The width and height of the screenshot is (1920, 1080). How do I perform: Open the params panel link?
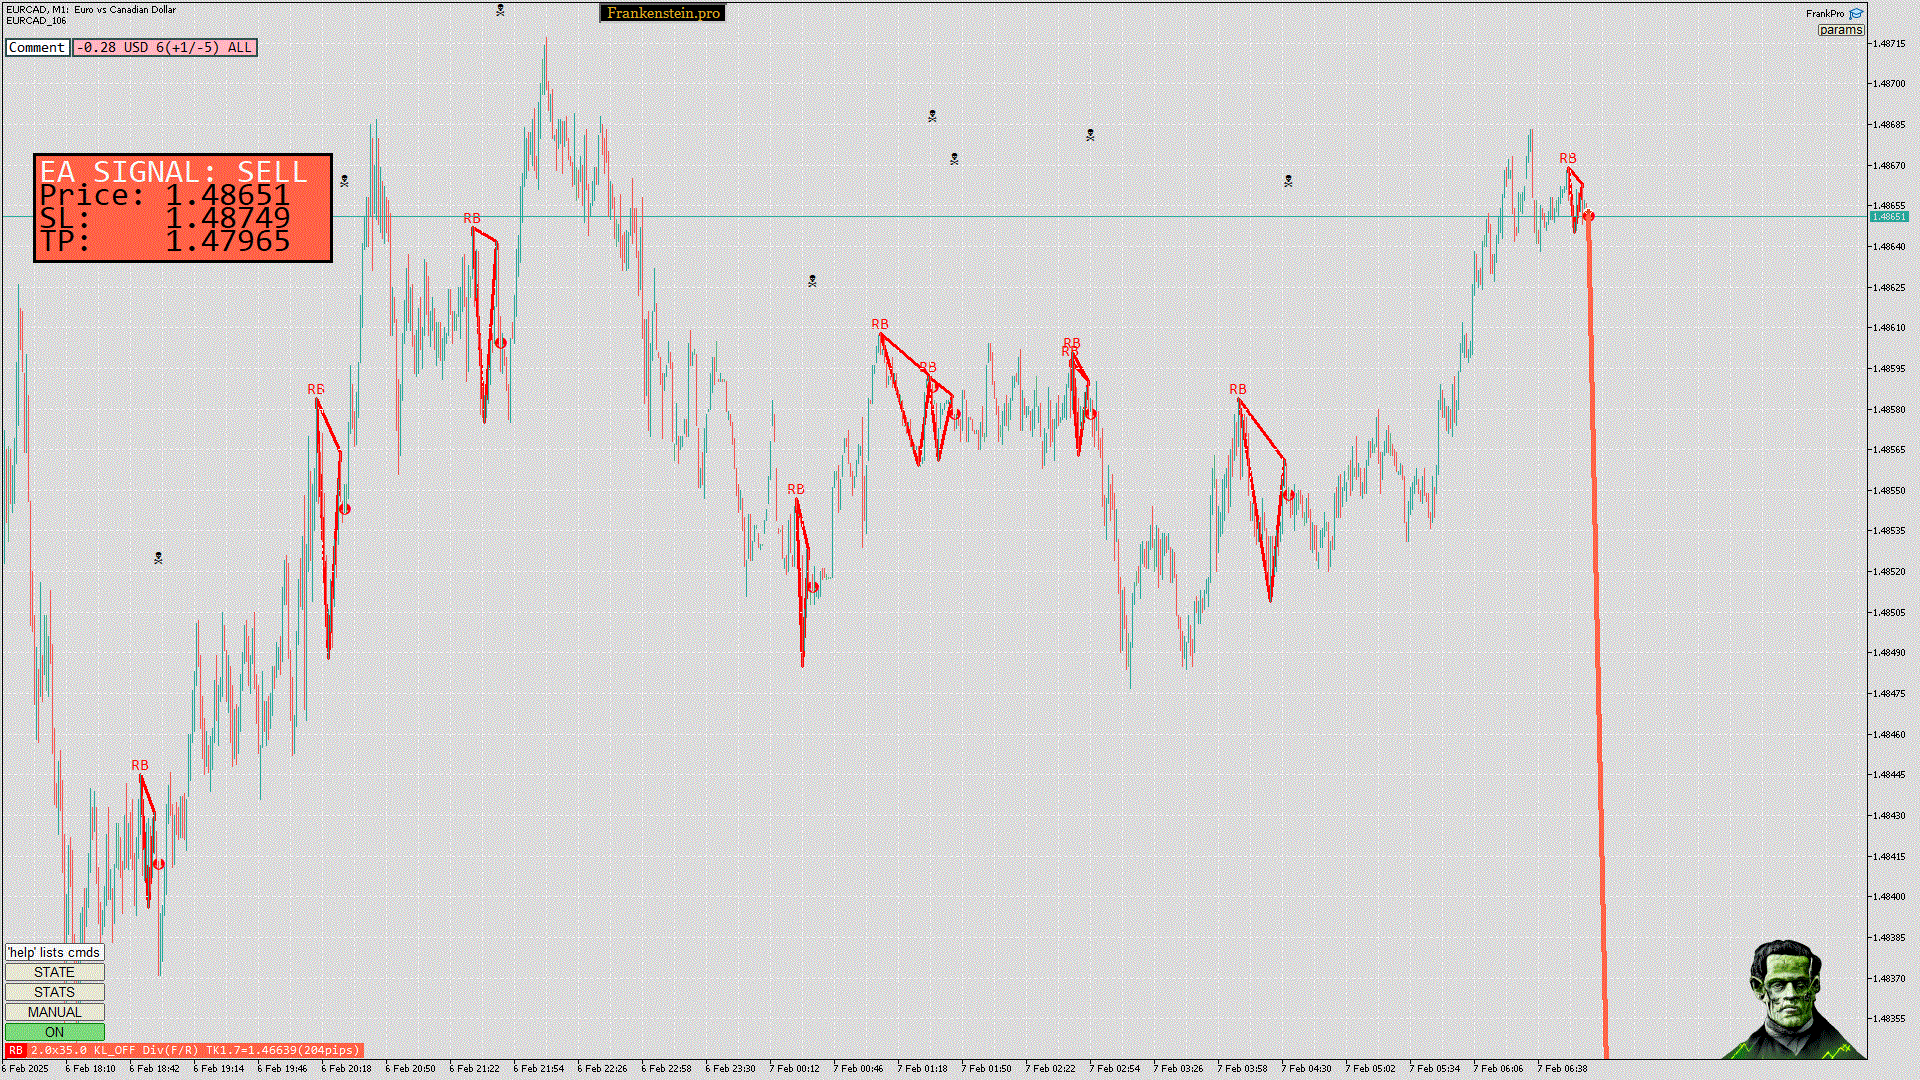(1840, 30)
